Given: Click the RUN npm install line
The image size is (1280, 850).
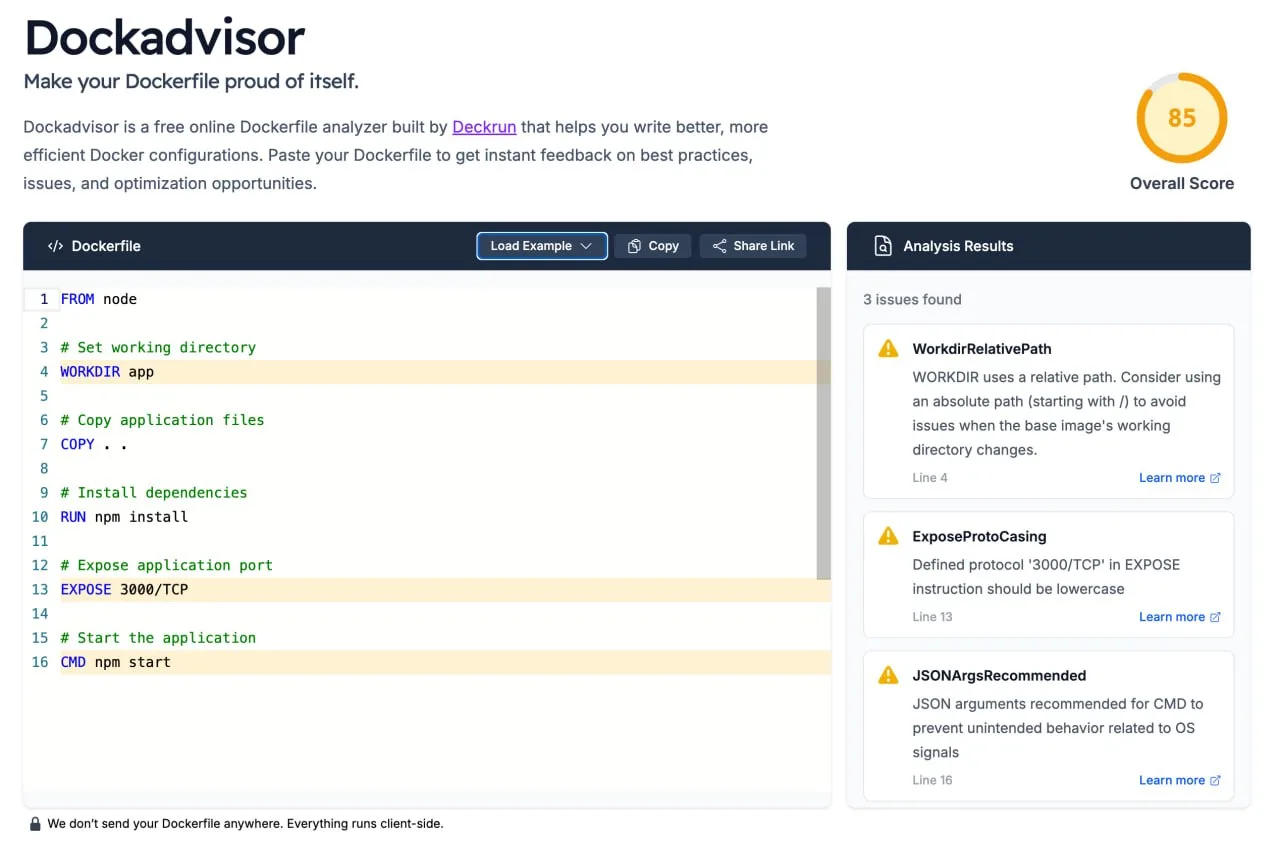Looking at the screenshot, I should point(445,517).
